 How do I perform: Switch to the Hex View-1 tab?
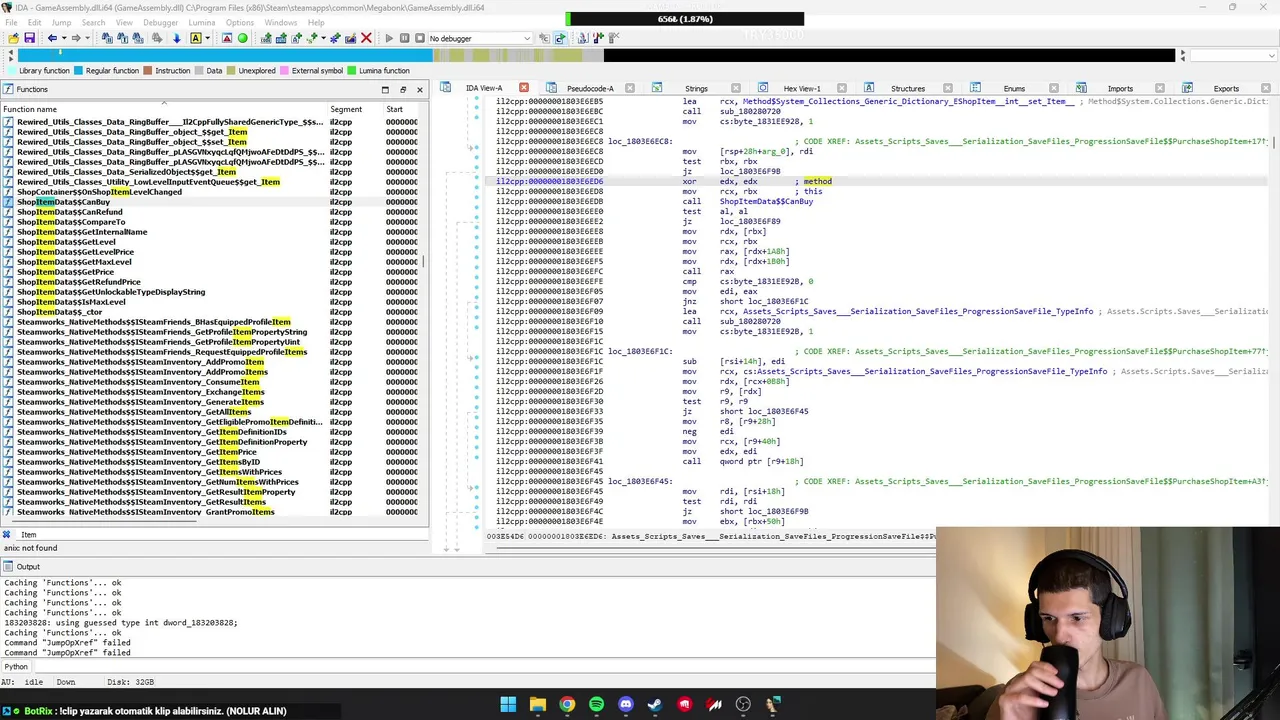click(801, 88)
